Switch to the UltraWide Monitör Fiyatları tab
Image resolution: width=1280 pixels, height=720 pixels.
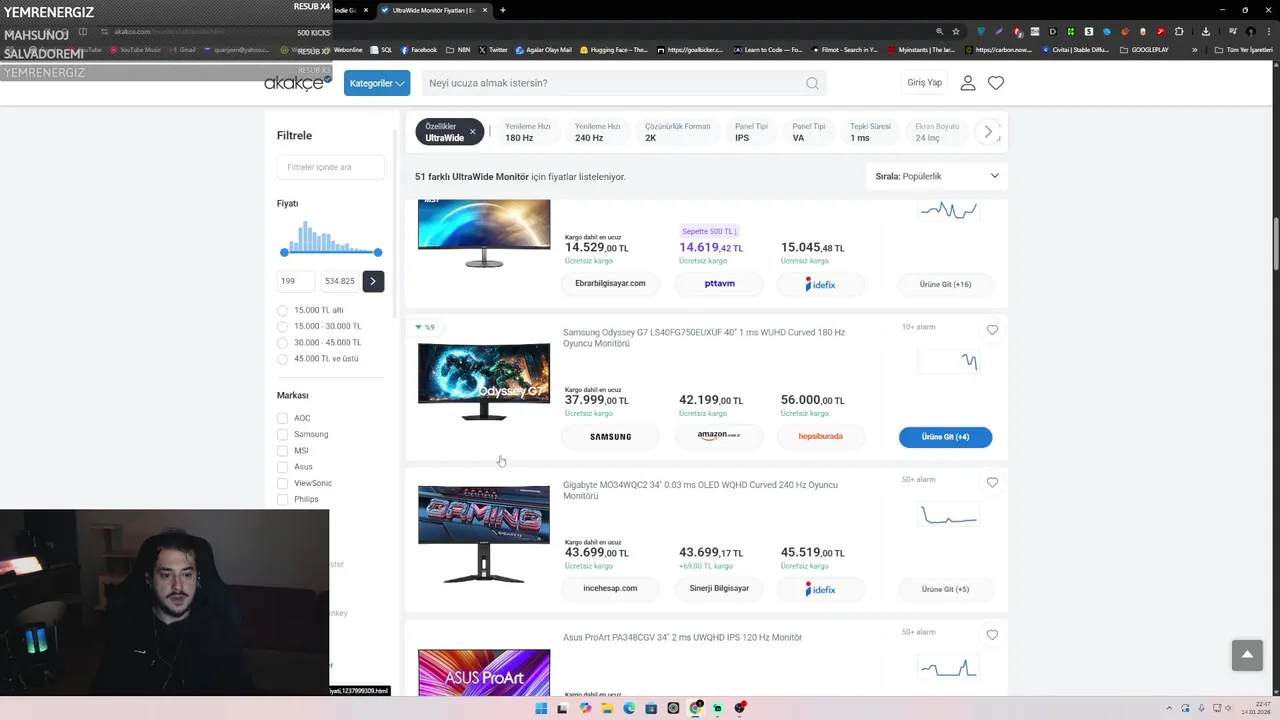433,10
